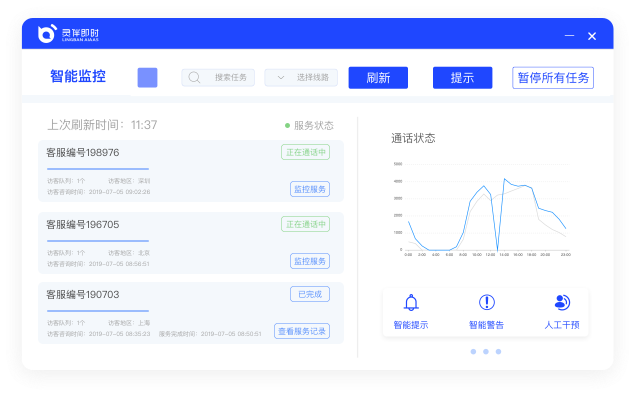635x396 pixels.
Task: Click 访客地区: 深圳 text
Action: 129,181
